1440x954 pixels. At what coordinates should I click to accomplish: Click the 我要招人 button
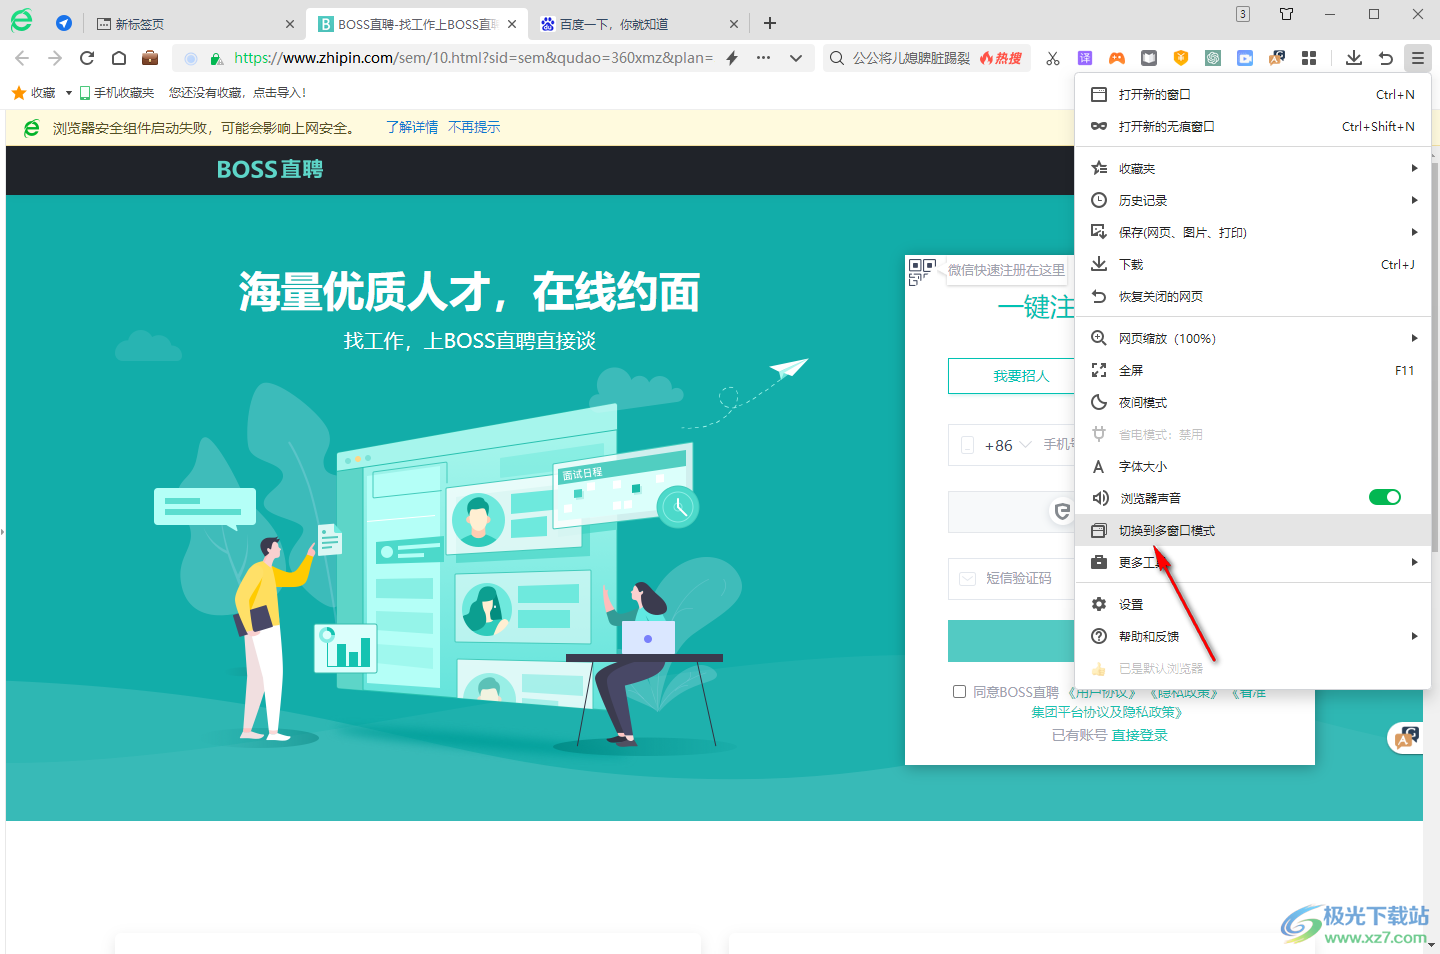(1011, 376)
